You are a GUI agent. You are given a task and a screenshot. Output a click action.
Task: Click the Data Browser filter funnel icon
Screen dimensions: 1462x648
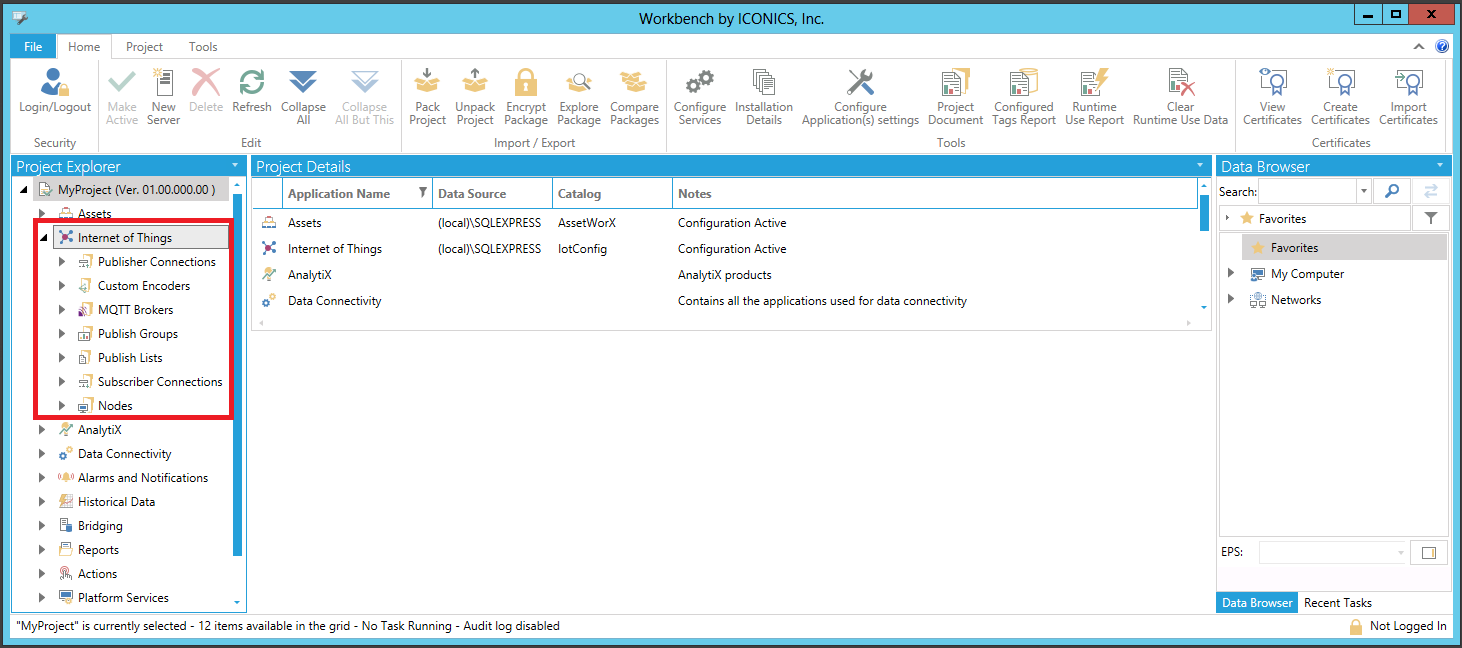1430,218
